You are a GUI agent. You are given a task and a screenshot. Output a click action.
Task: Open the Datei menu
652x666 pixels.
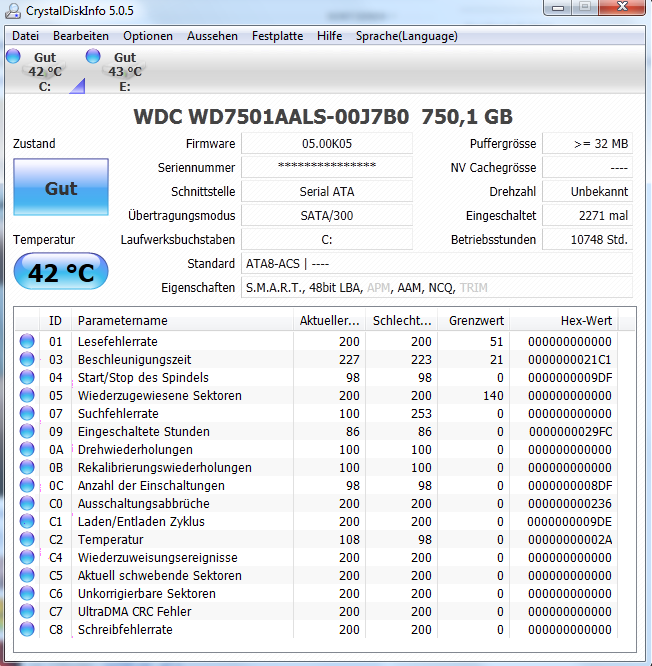(25, 36)
